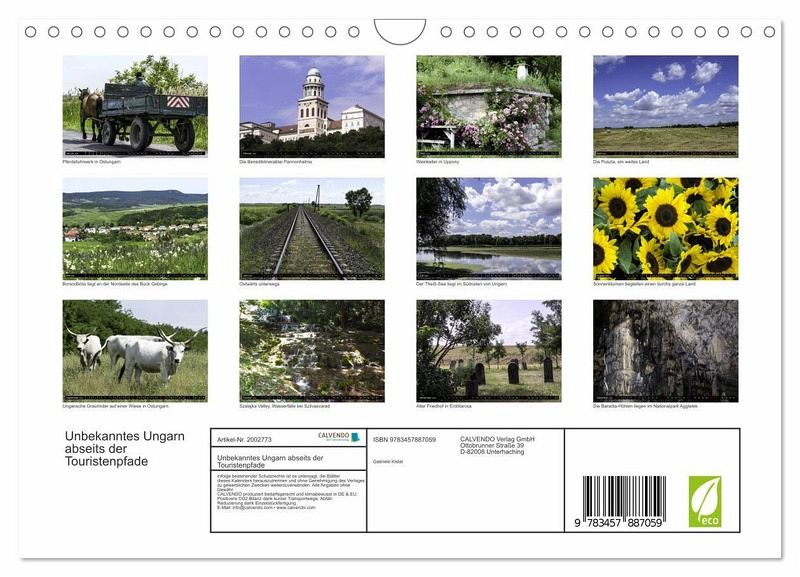This screenshot has width=800, height=577.
Task: Open the sunflowers photo
Action: (665, 229)
